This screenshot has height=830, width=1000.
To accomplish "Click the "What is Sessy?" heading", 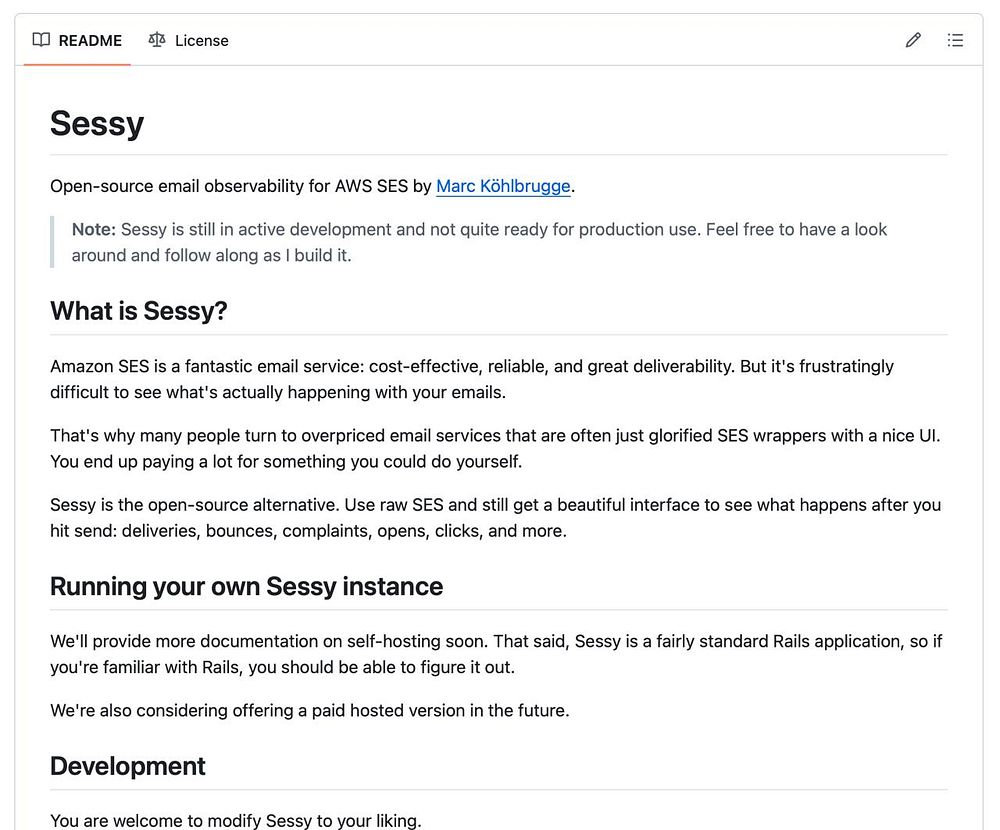I will click(x=139, y=311).
